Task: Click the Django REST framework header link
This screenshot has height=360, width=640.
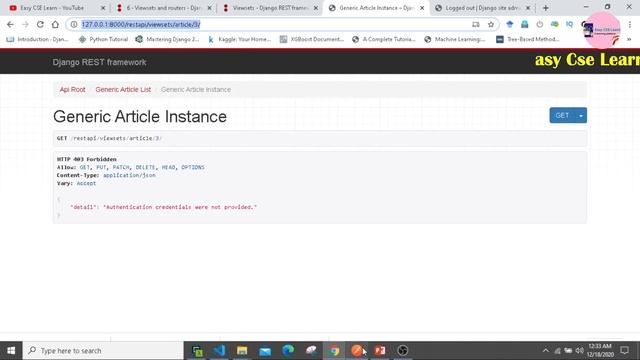Action: [99, 62]
